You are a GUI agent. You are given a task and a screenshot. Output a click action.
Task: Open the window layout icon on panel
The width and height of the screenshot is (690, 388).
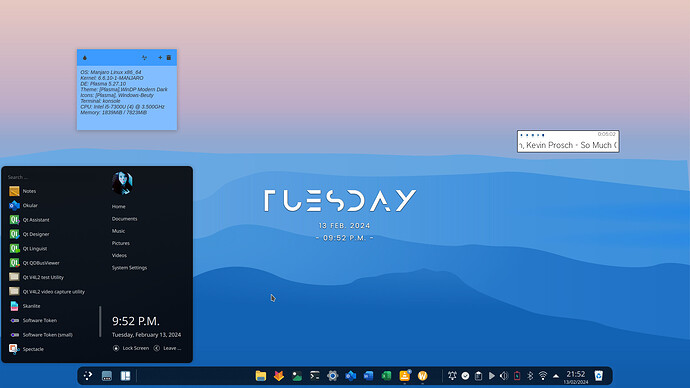pyautogui.click(x=125, y=376)
